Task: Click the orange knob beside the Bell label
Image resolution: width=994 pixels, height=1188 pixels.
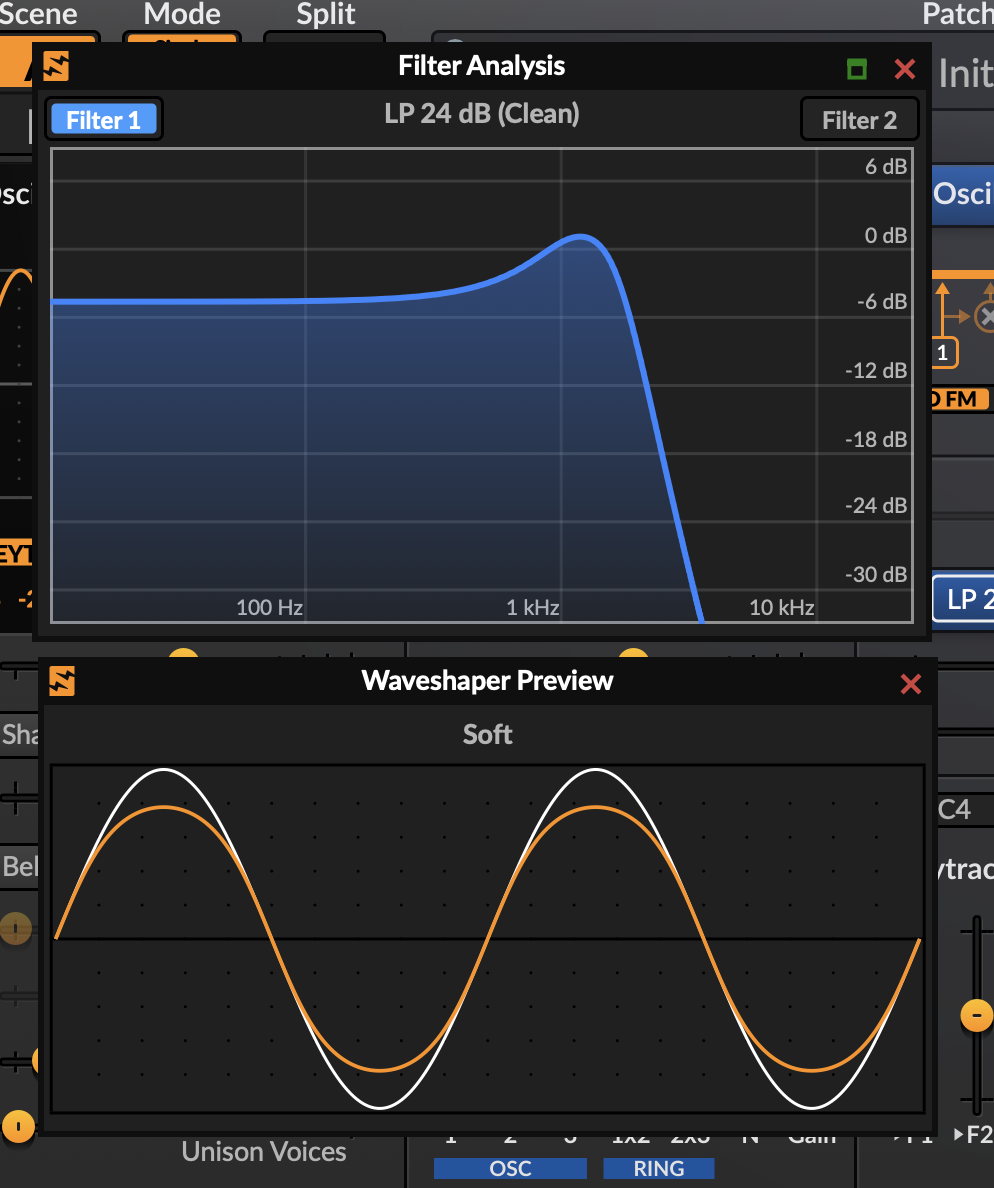Action: (16, 928)
